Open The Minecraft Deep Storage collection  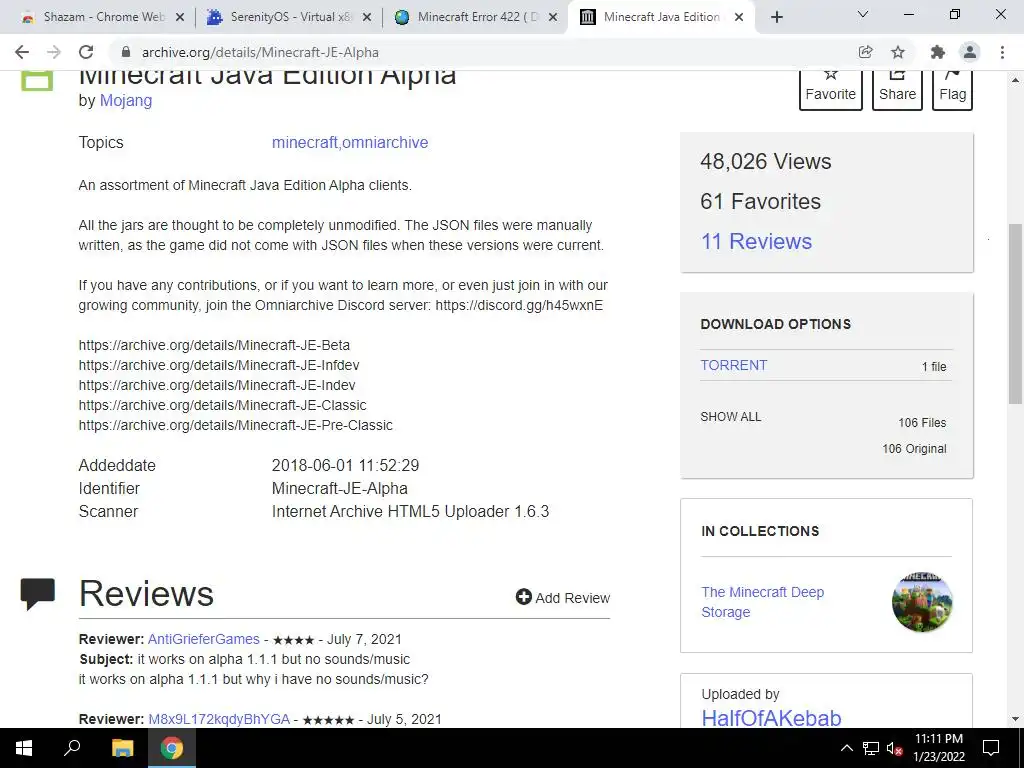[763, 602]
